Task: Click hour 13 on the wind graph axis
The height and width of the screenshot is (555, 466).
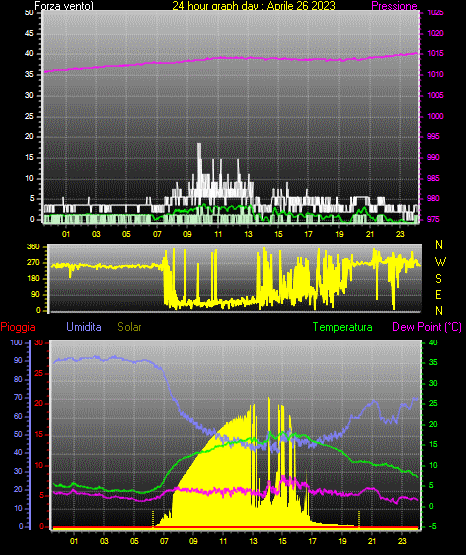Action: [x=248, y=234]
